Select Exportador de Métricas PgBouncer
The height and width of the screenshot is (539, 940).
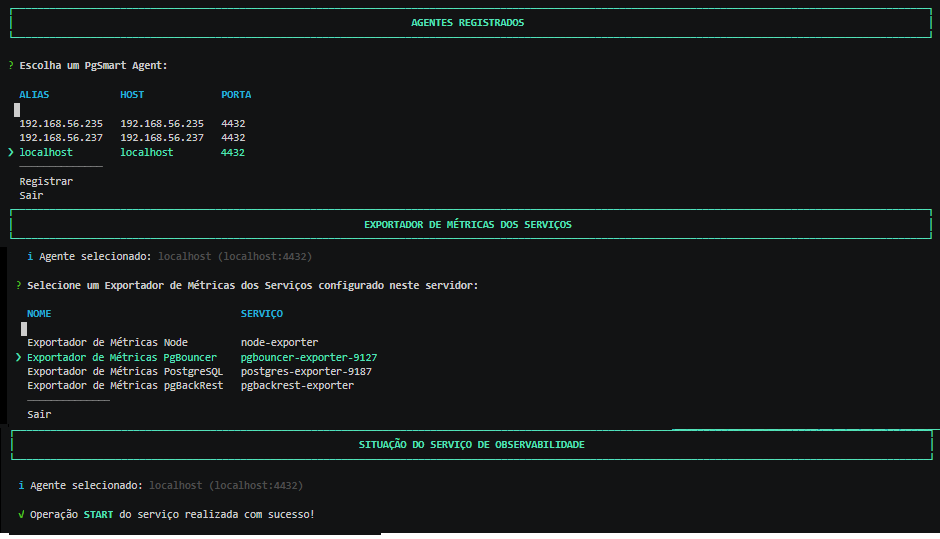point(122,357)
